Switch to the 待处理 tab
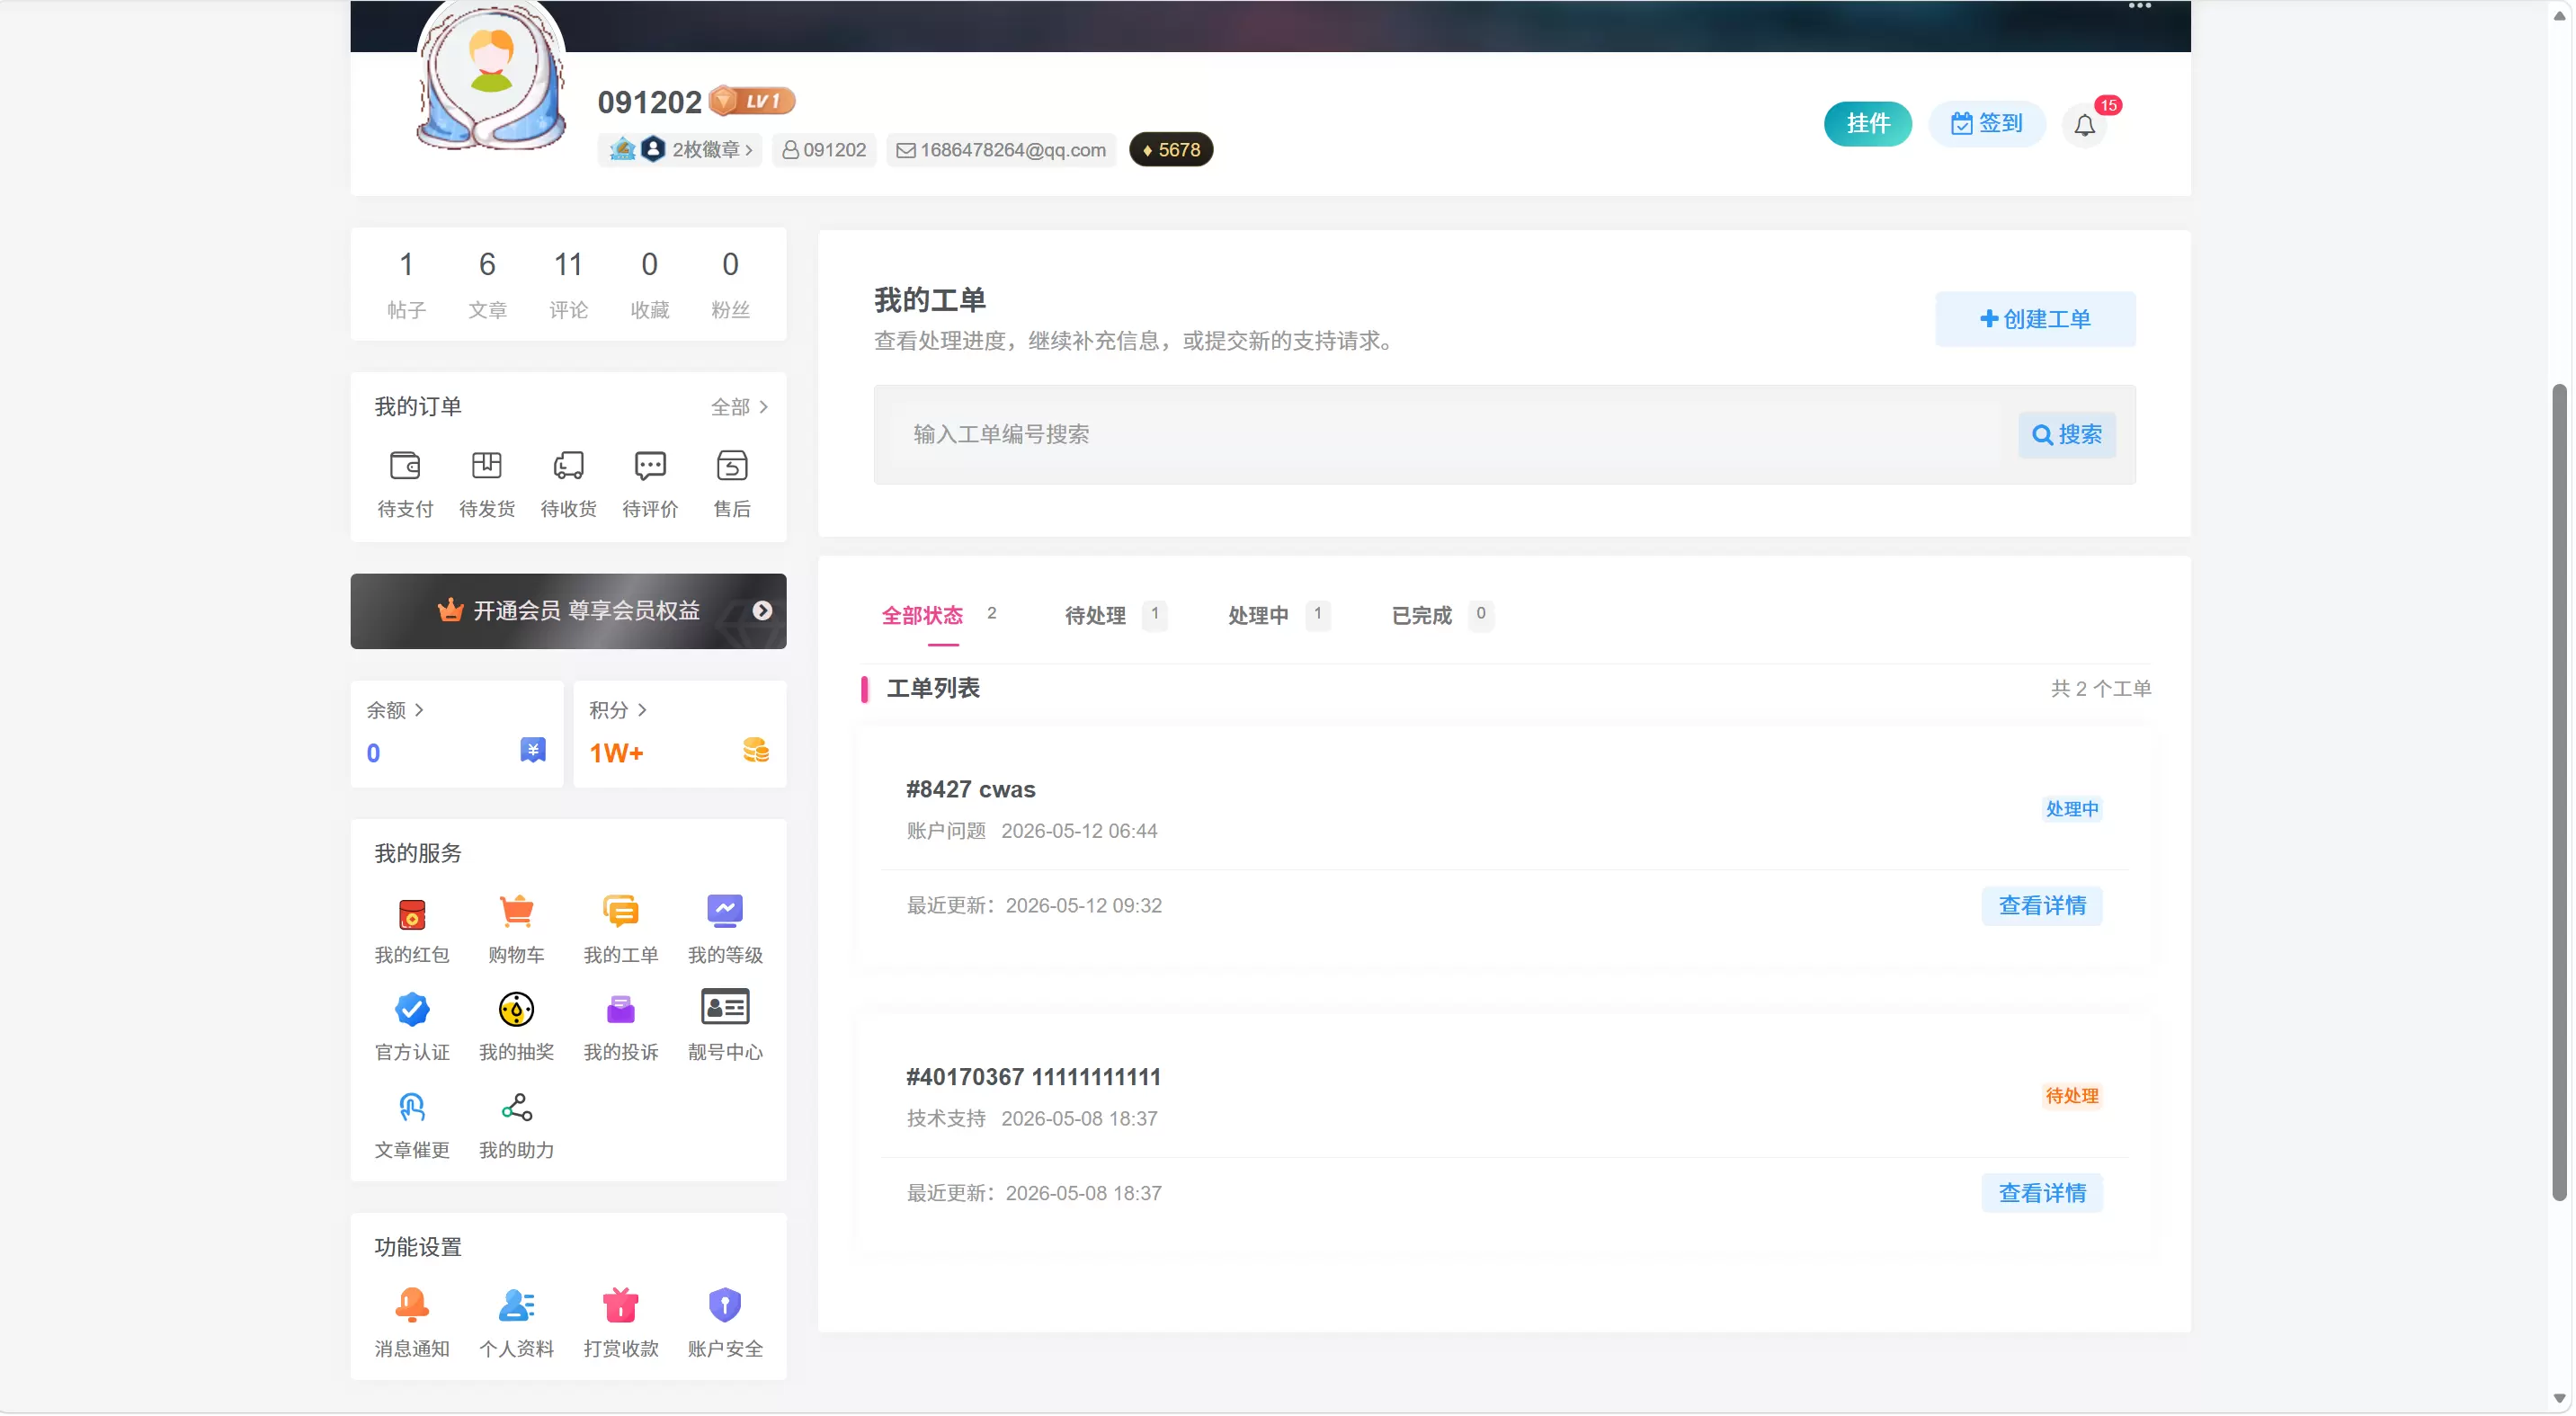2576x1416 pixels. click(1116, 616)
